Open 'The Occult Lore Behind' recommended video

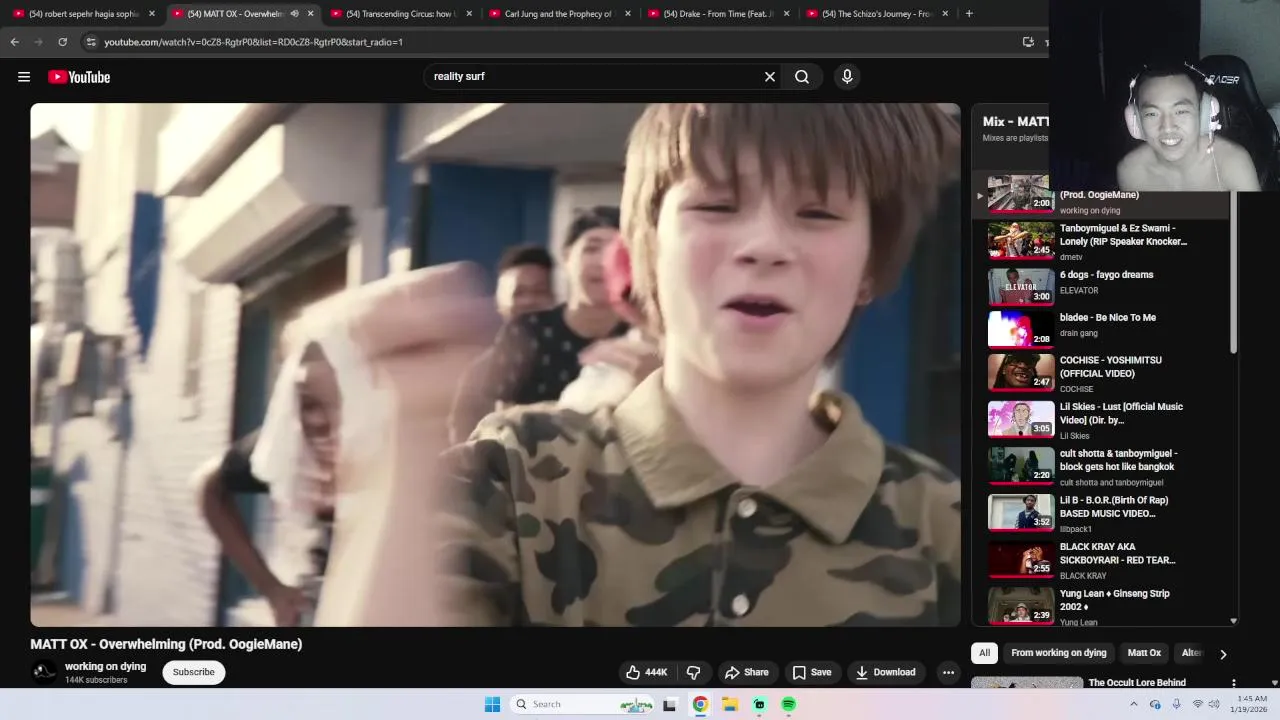tap(1137, 683)
